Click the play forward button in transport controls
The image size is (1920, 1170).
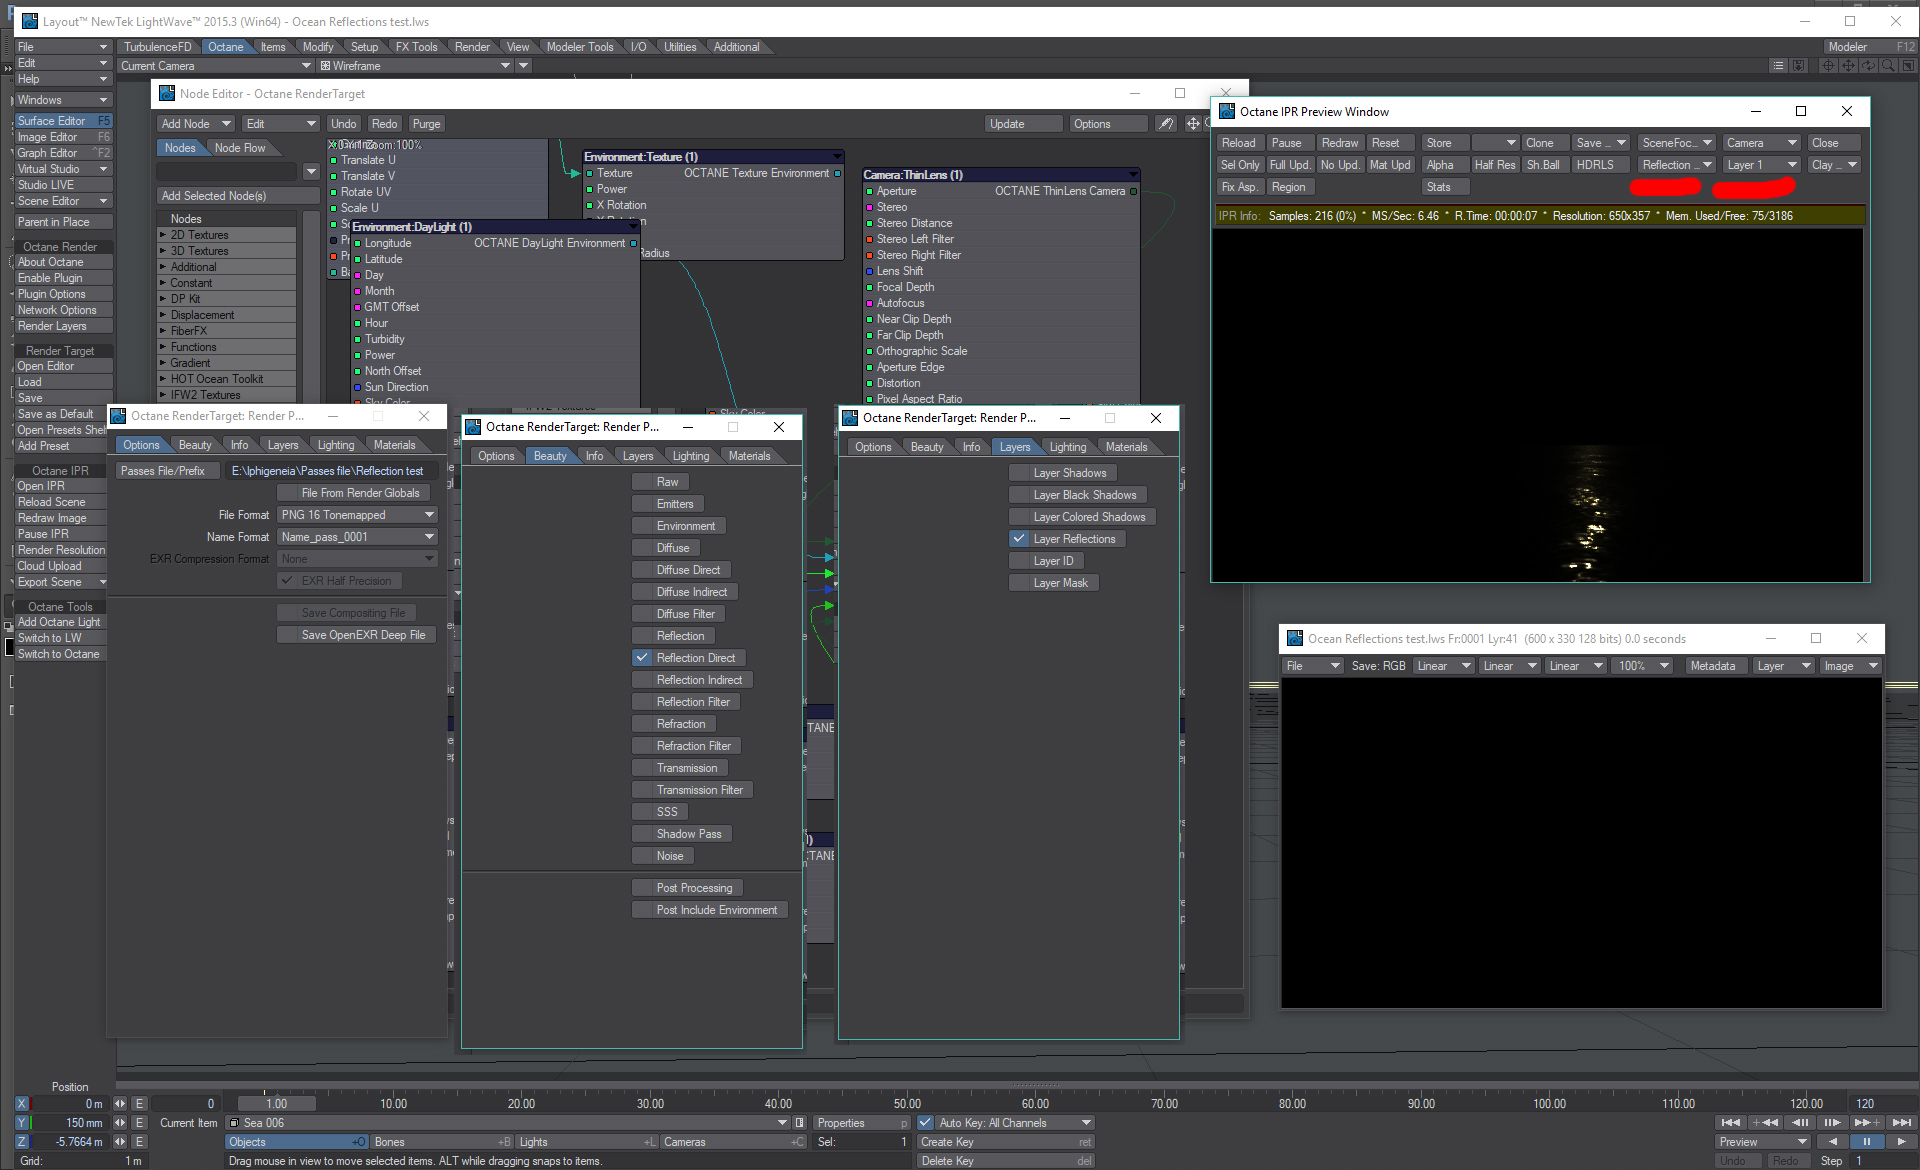[x=1901, y=1141]
